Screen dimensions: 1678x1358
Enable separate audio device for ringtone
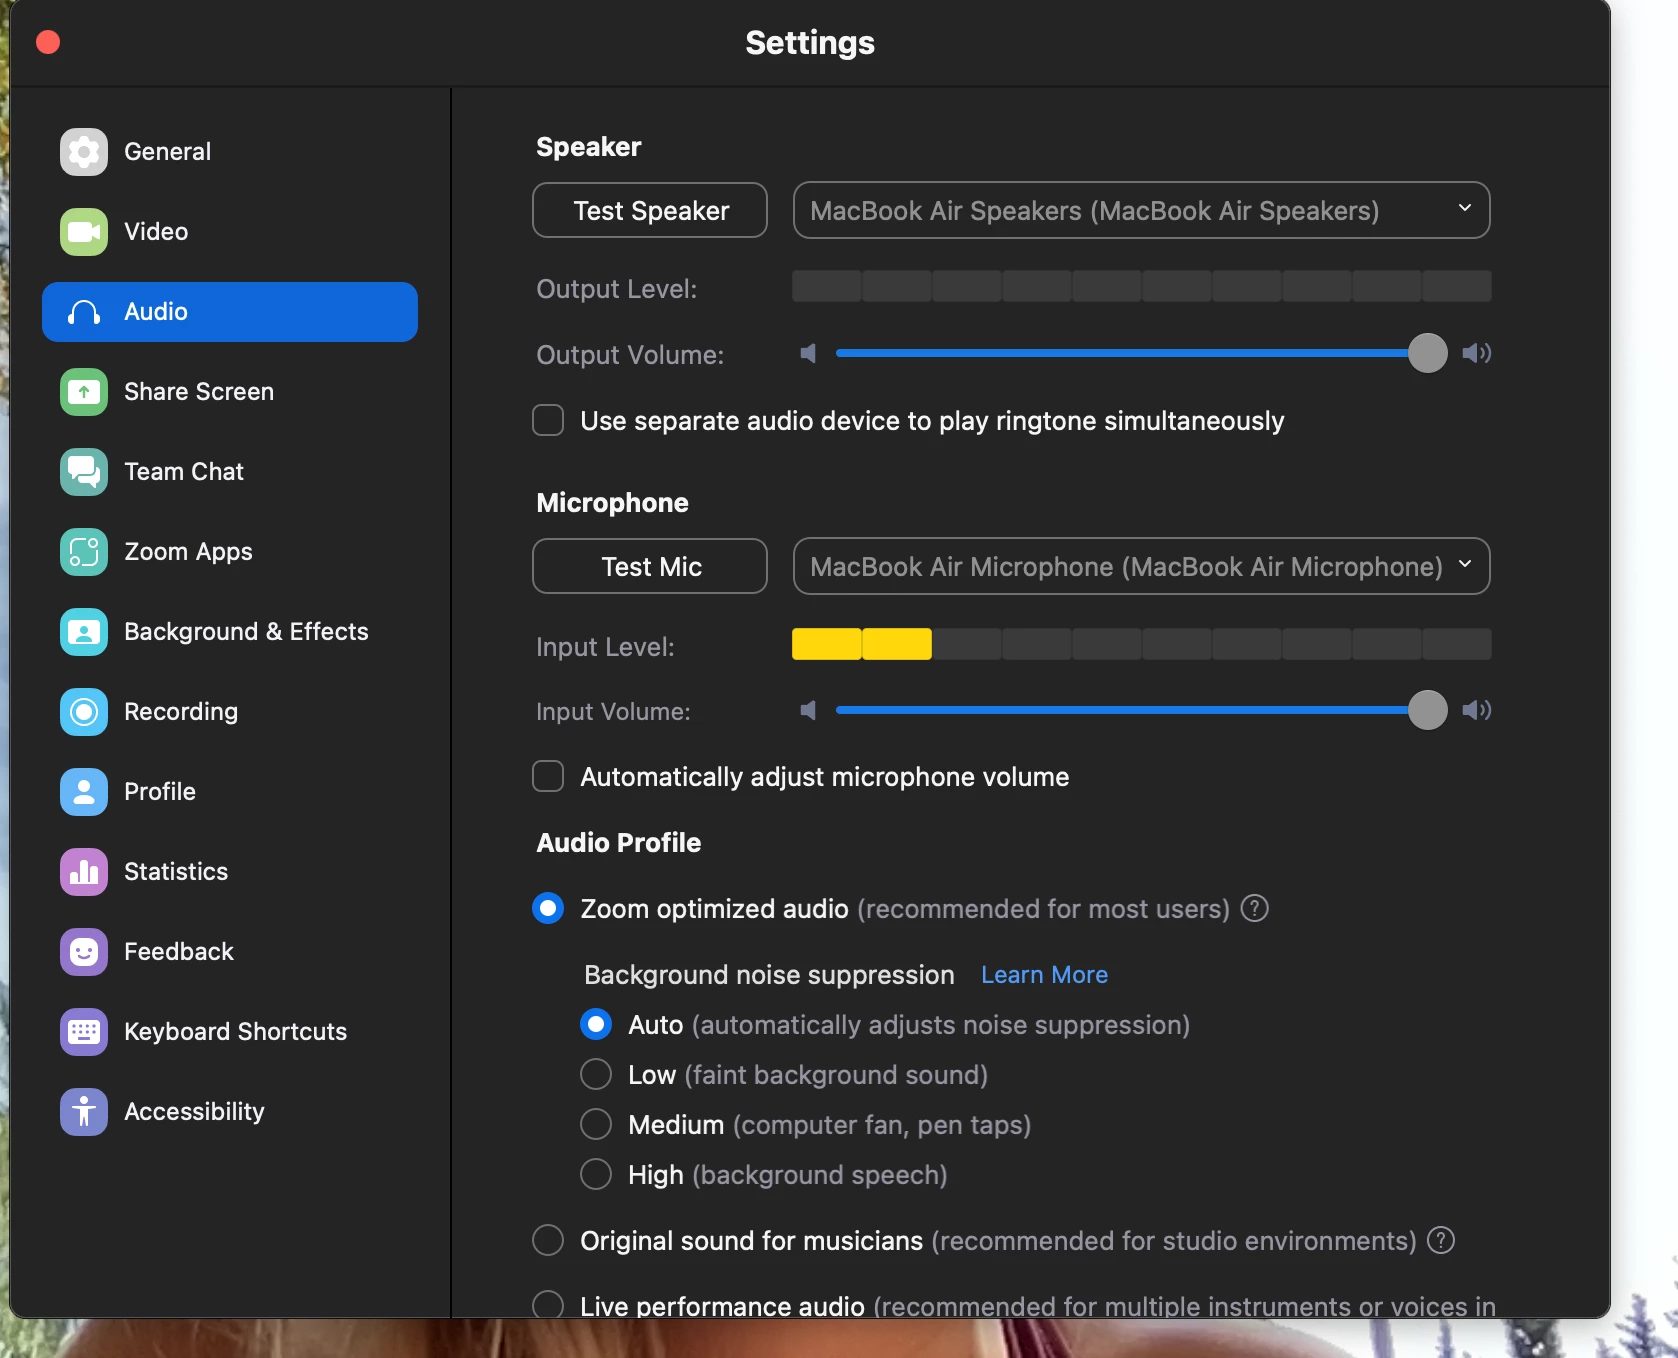point(548,420)
